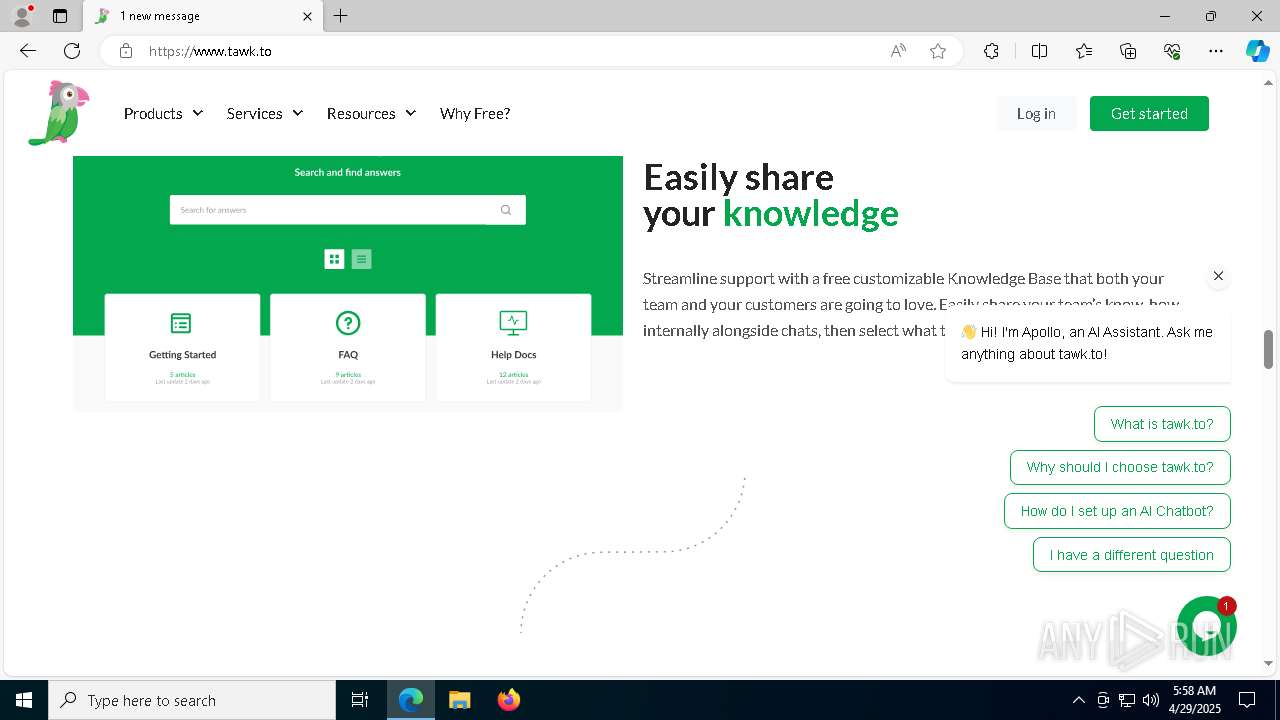Screen dimensions: 1280x720
Task: Expand the Services dropdown
Action: coord(264,113)
